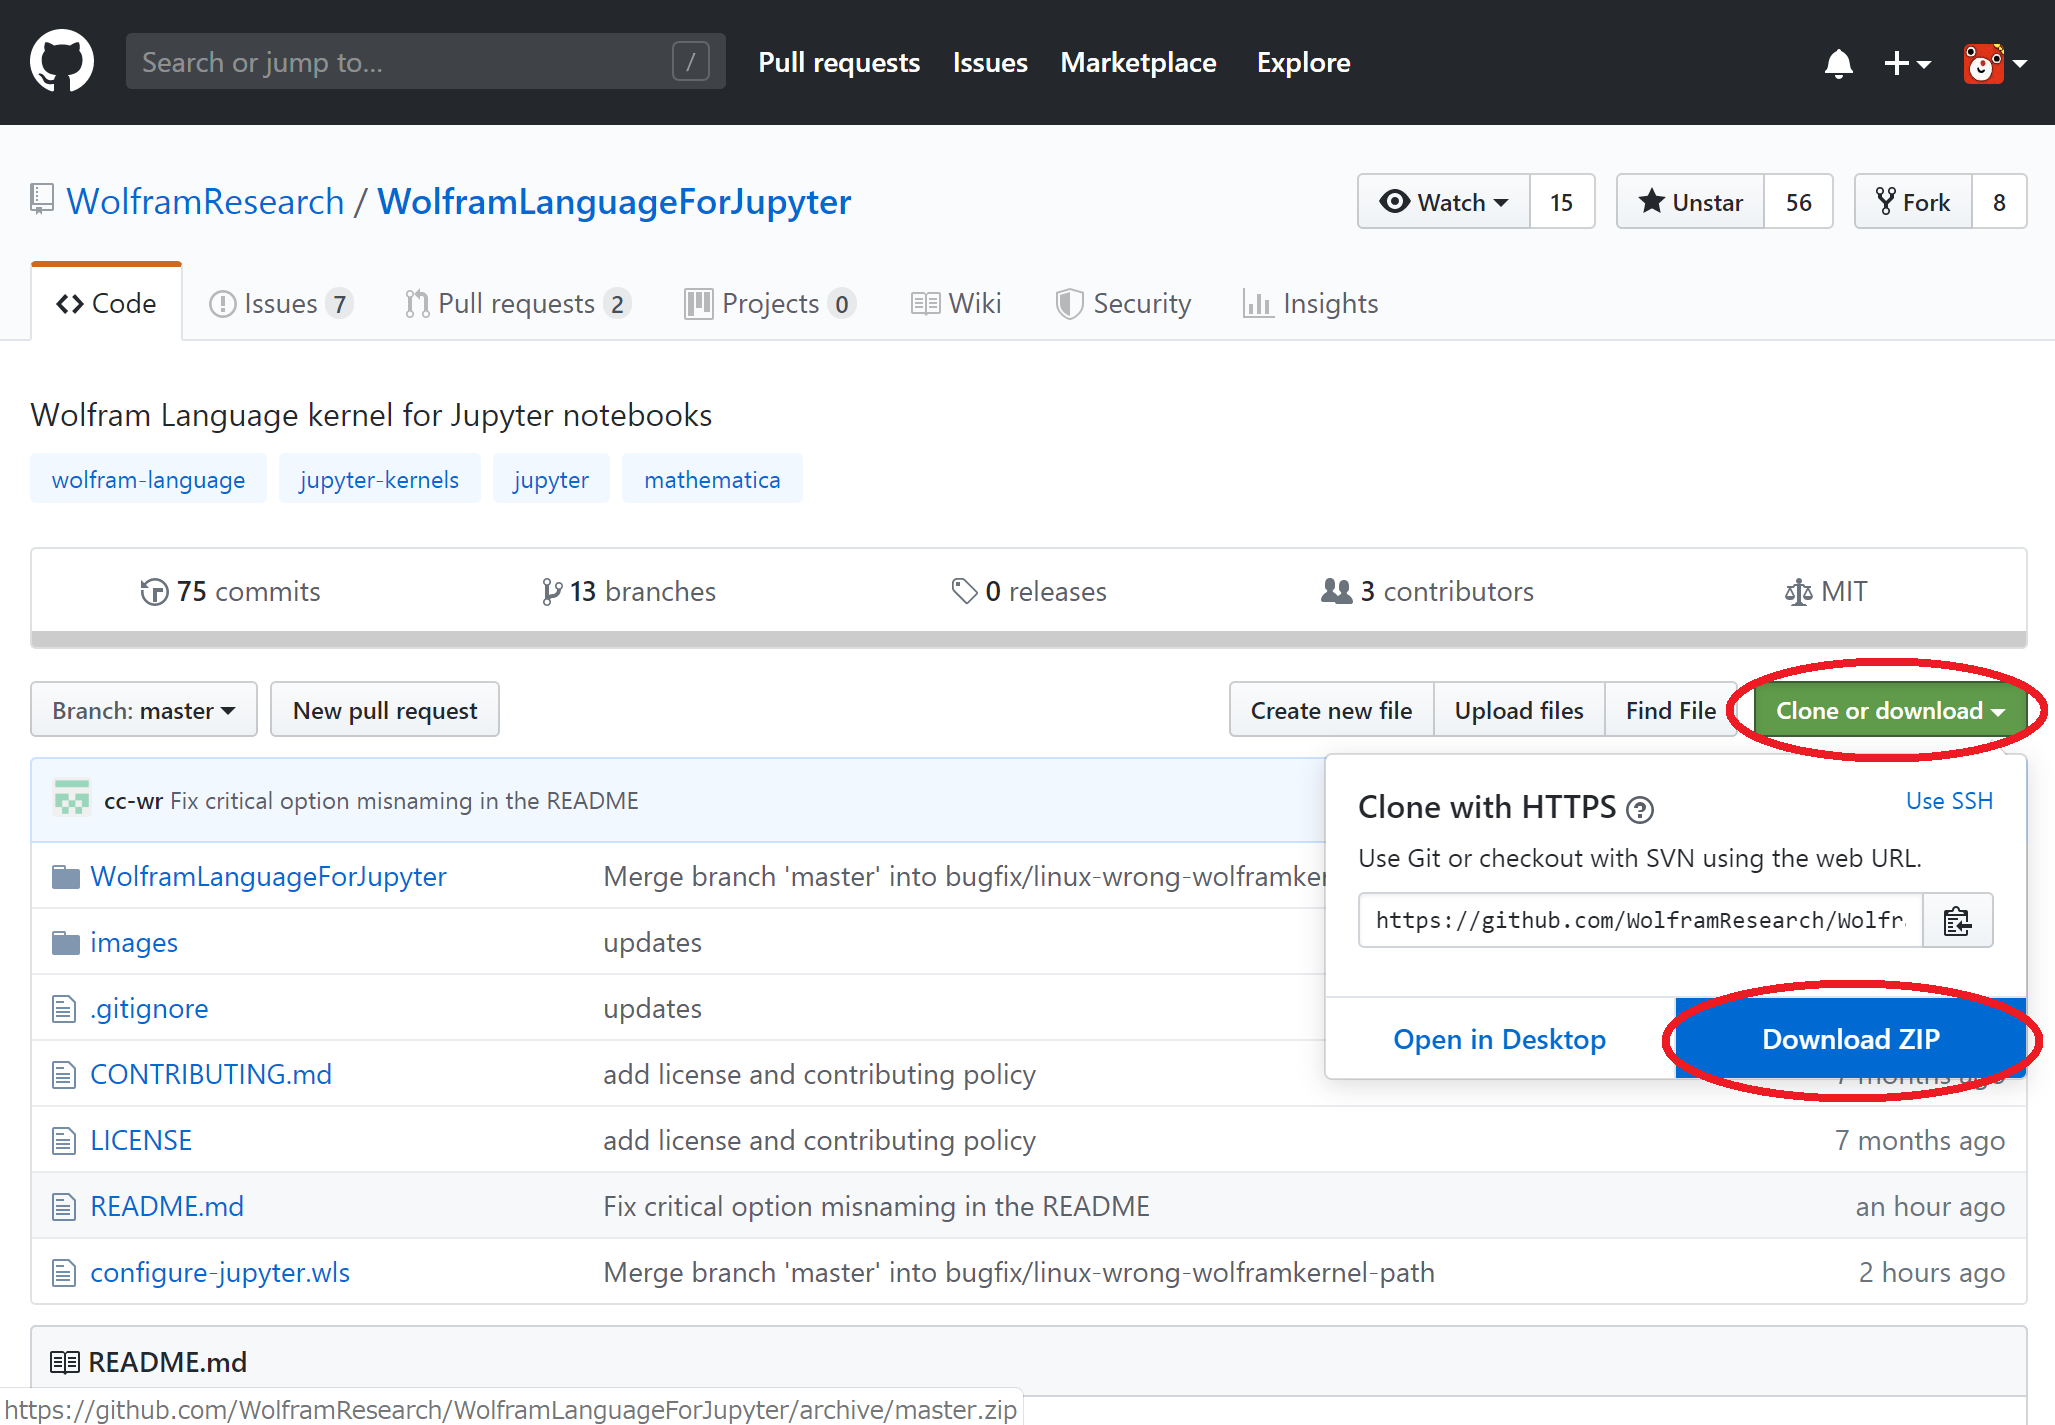Switch to the Projects tab
Screen dimensions: 2055x1425
(x=770, y=303)
